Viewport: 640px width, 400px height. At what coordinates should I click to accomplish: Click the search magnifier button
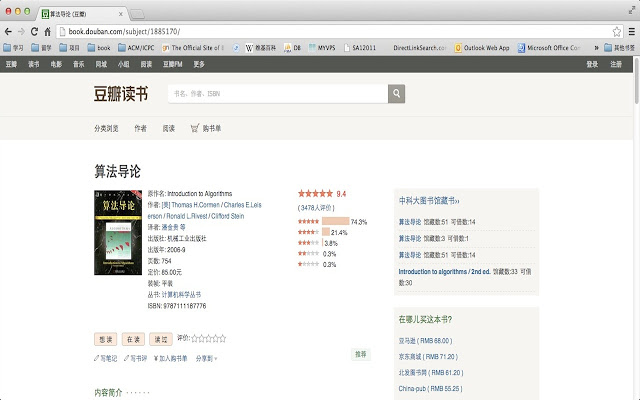396,93
